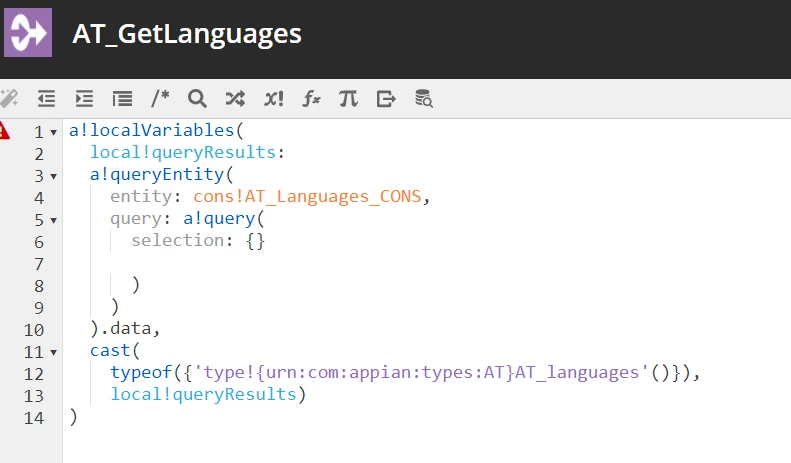Click cons!AT_Languages_CONS constant
791x463 pixels.
pos(307,197)
